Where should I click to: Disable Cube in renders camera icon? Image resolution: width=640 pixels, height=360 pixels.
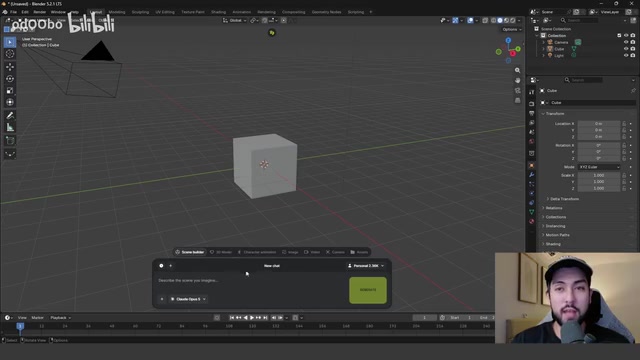coord(633,49)
